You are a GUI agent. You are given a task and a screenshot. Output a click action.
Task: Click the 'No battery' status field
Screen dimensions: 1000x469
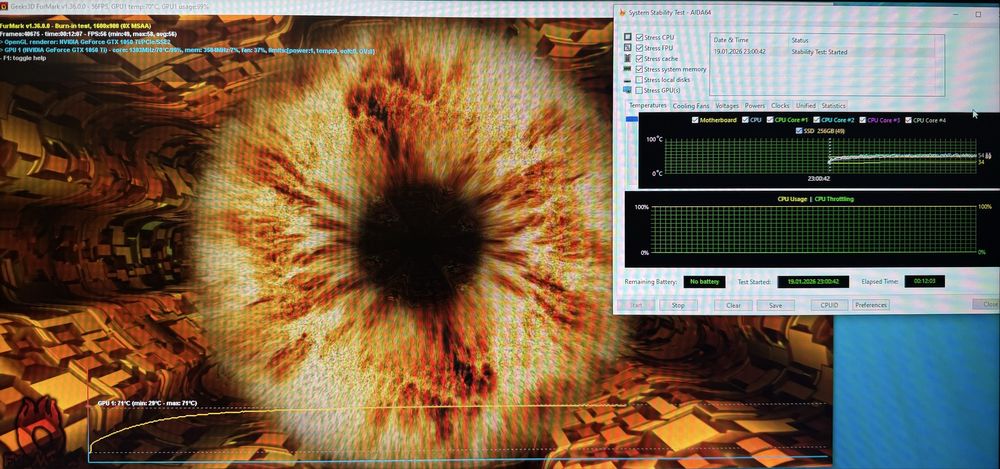704,281
